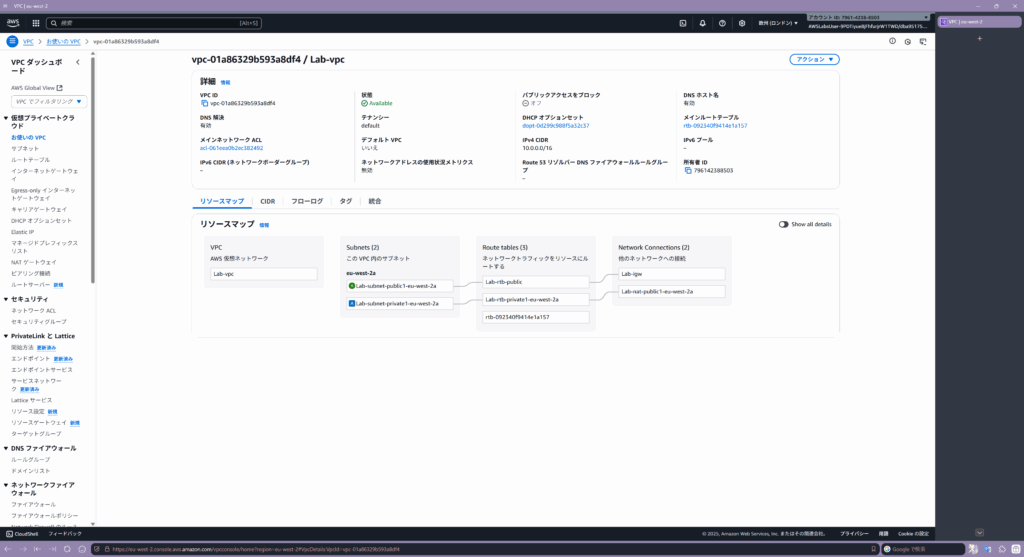
Task: Open the VPC でフィルタリング dropdown
Action: [50, 102]
